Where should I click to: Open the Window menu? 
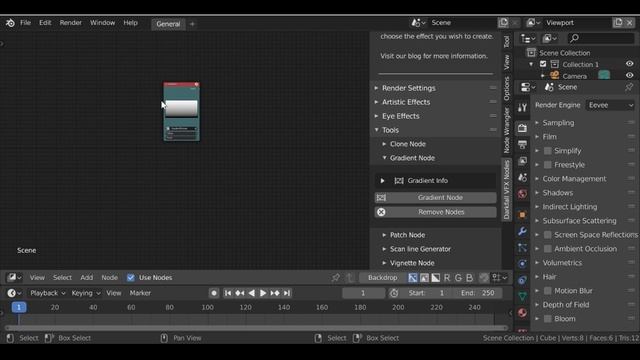(102, 23)
